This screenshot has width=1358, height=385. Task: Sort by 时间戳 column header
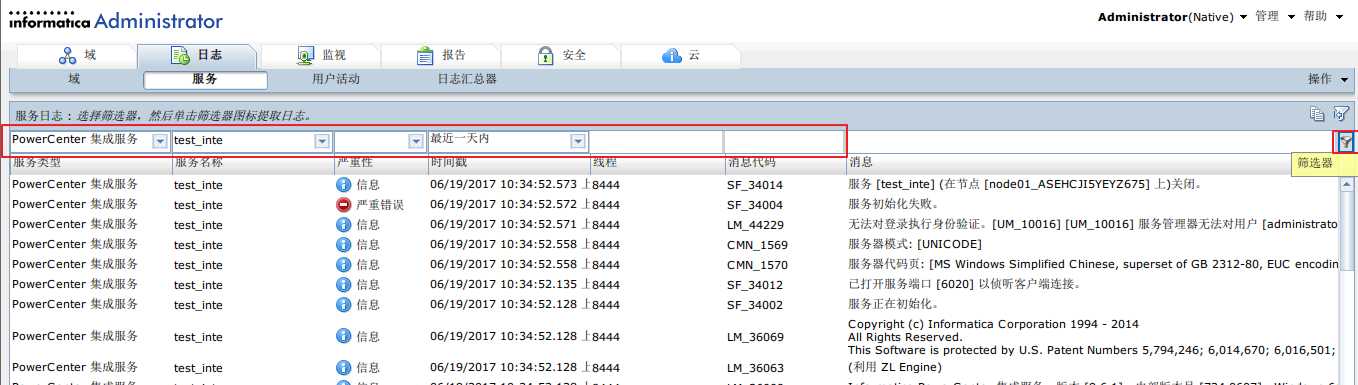pos(509,163)
